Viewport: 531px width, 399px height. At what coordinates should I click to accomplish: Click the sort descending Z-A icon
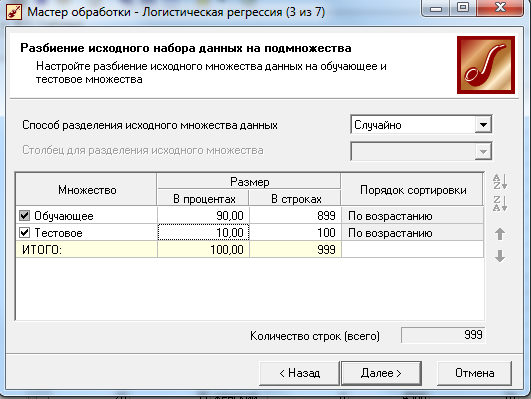[x=500, y=204]
